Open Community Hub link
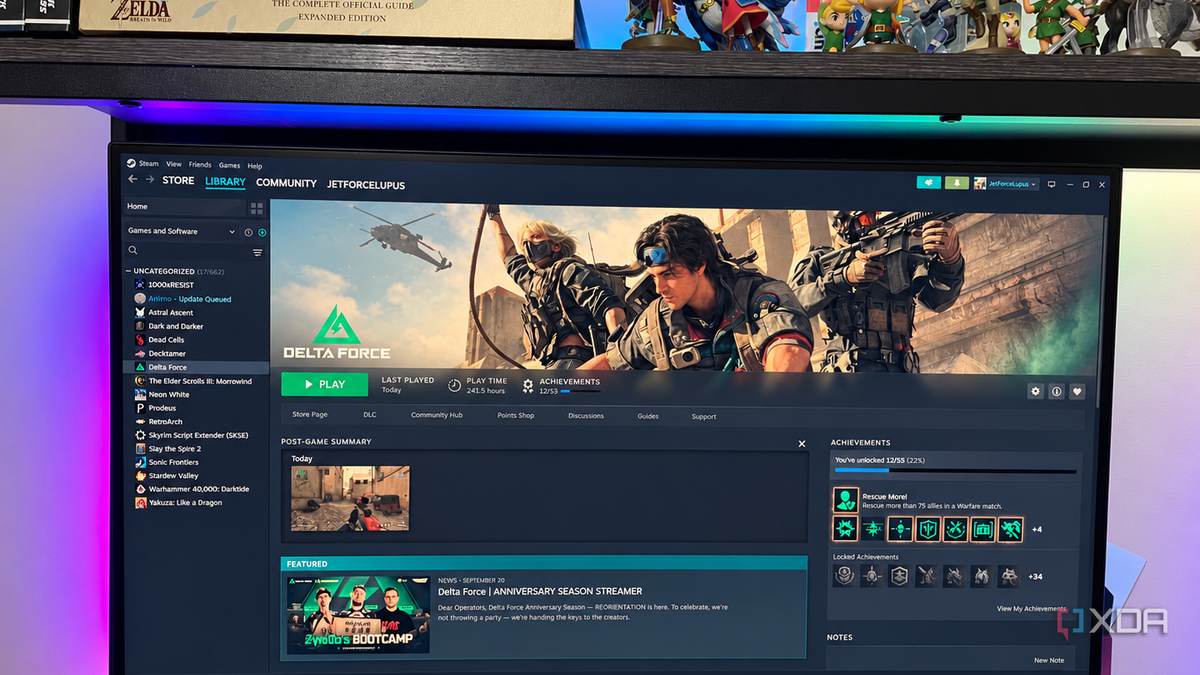This screenshot has width=1200, height=675. [x=437, y=415]
